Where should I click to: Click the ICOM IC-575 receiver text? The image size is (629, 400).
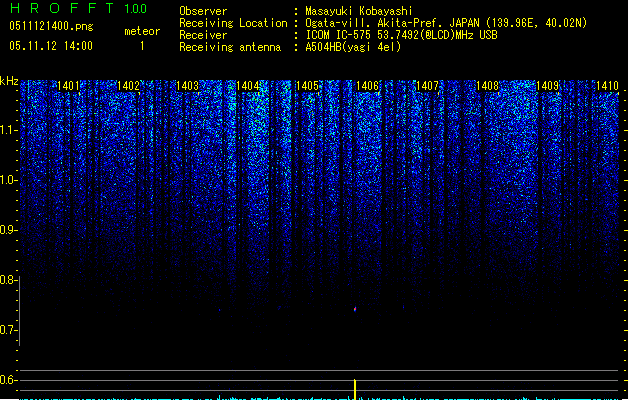pyautogui.click(x=402, y=35)
